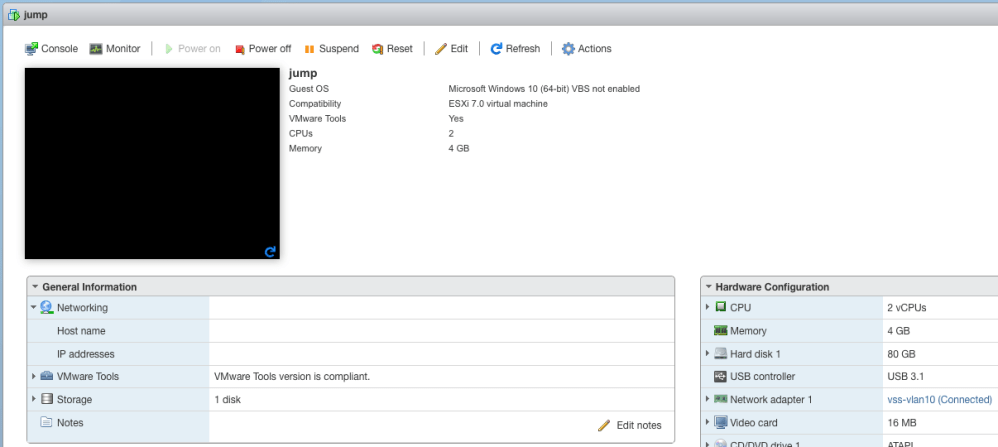Screen dimensions: 998x447
Task: Click the CPU chip icon
Action: (720, 308)
